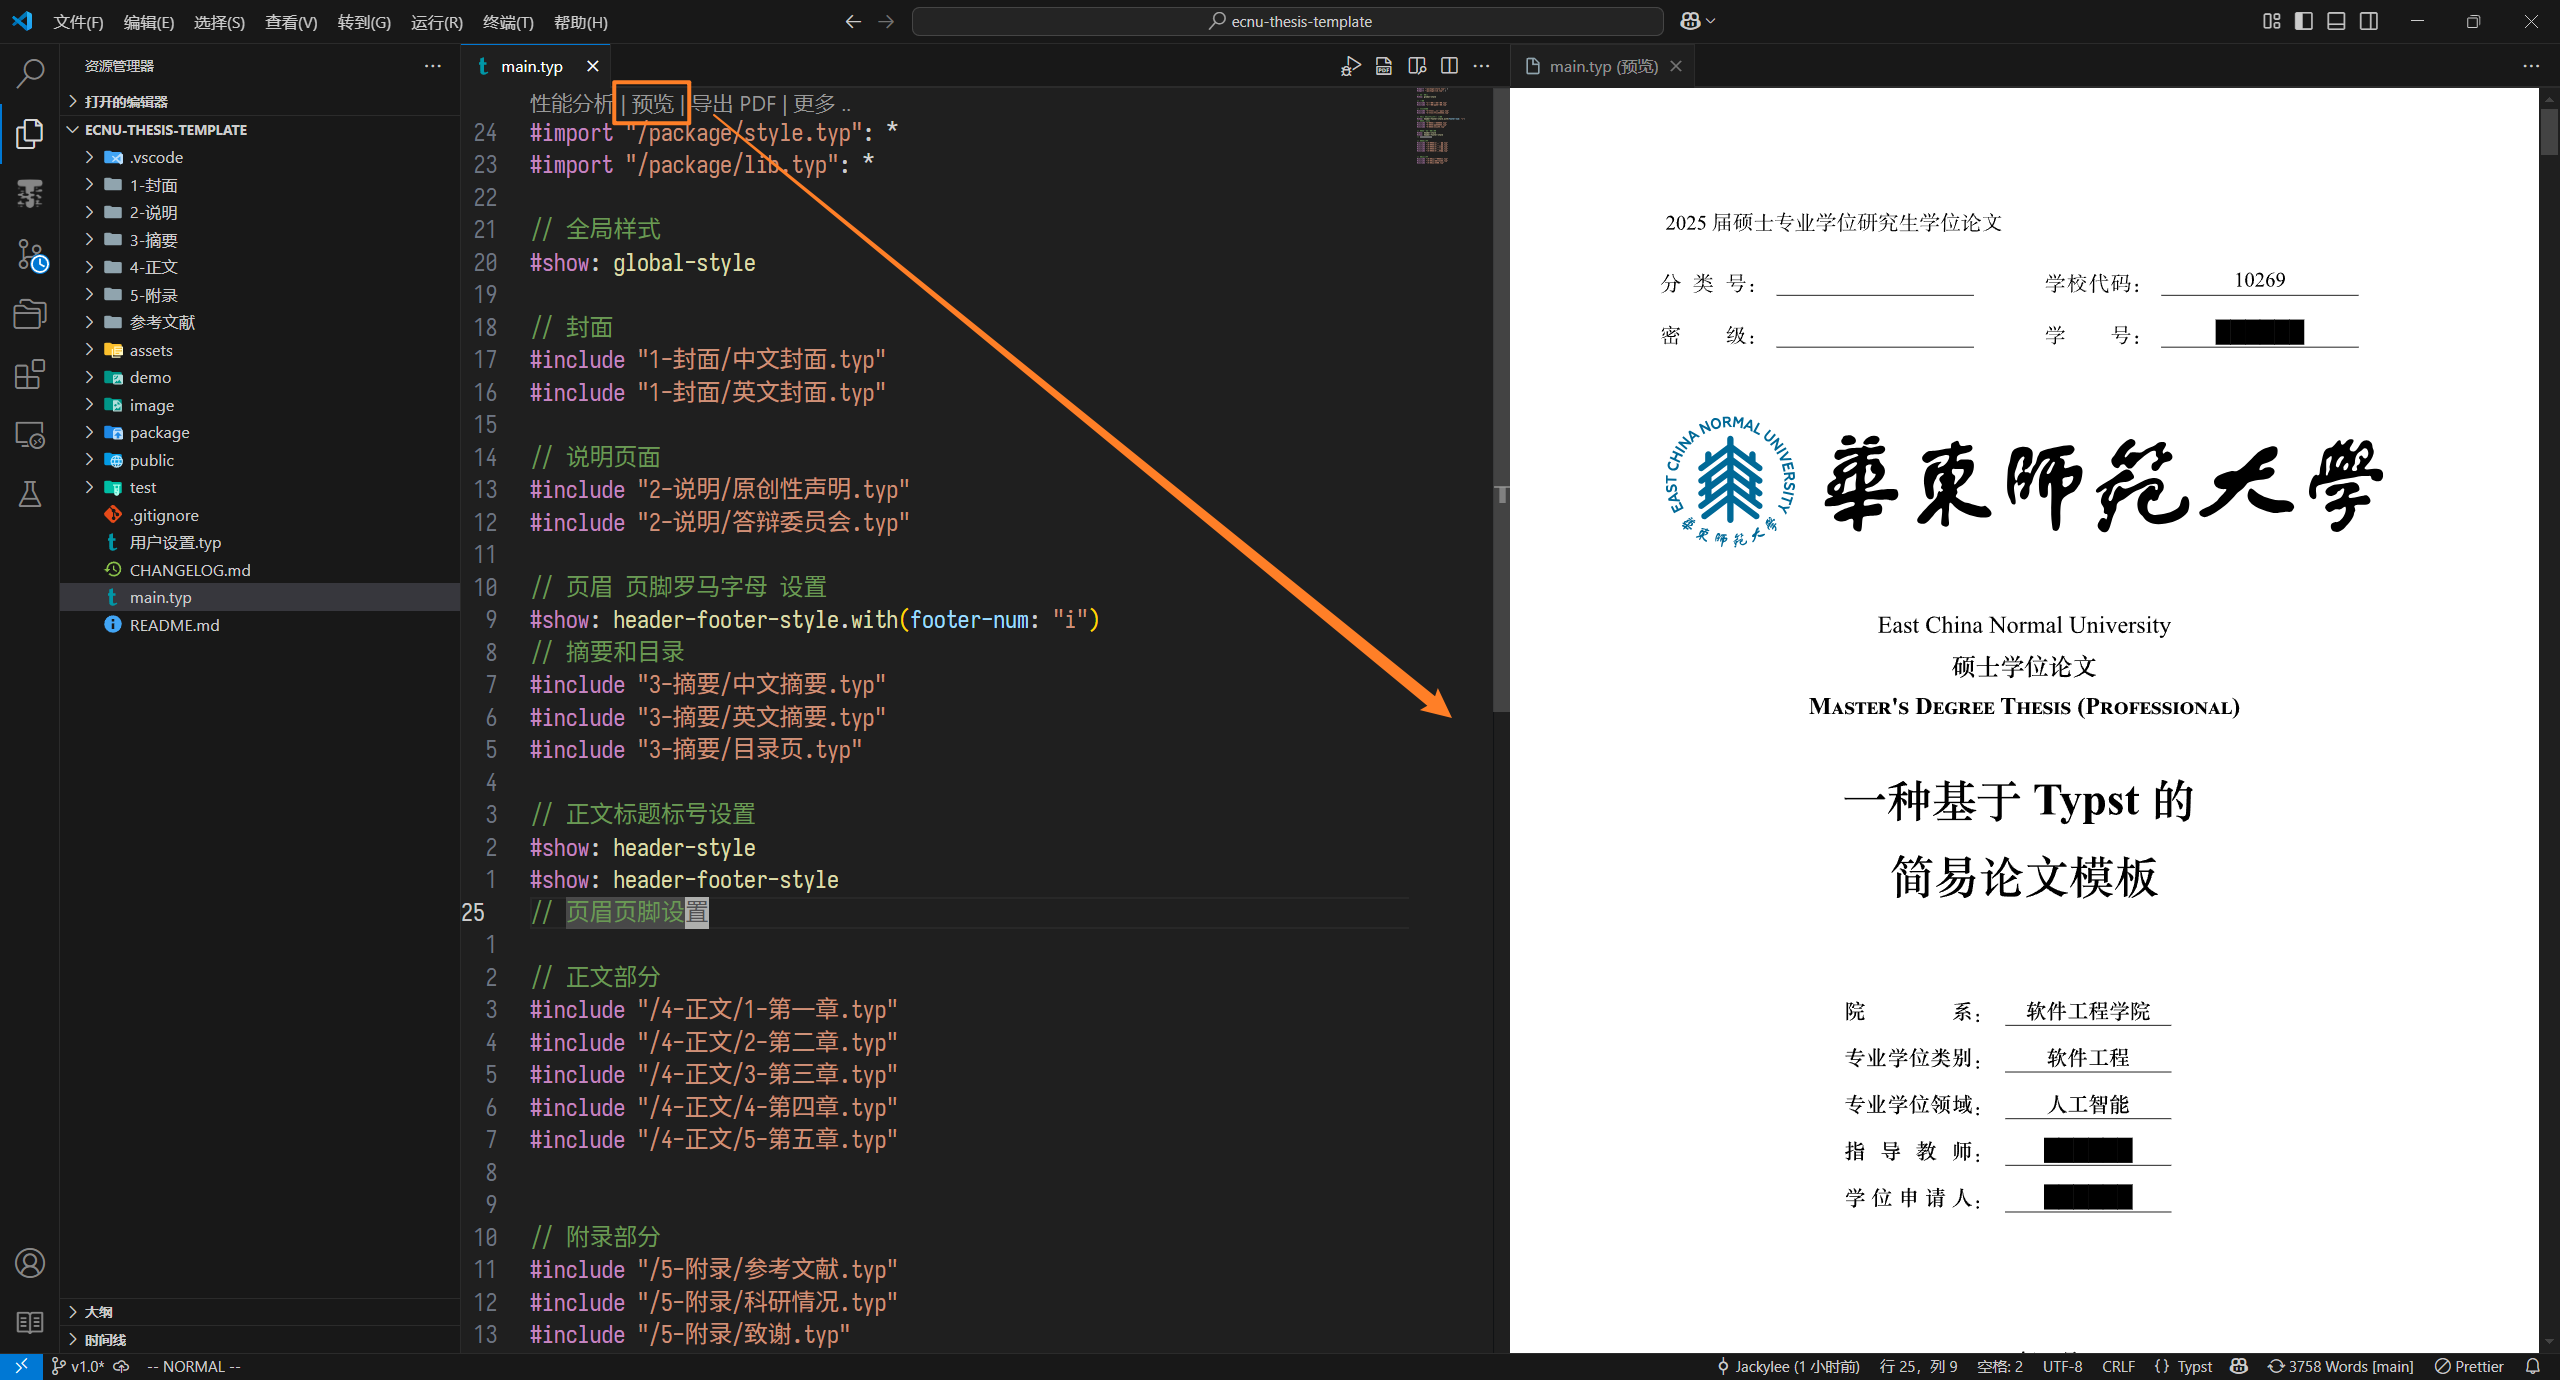This screenshot has height=1380, width=2560.
Task: Open 用户设置.typ in the explorer
Action: click(175, 542)
